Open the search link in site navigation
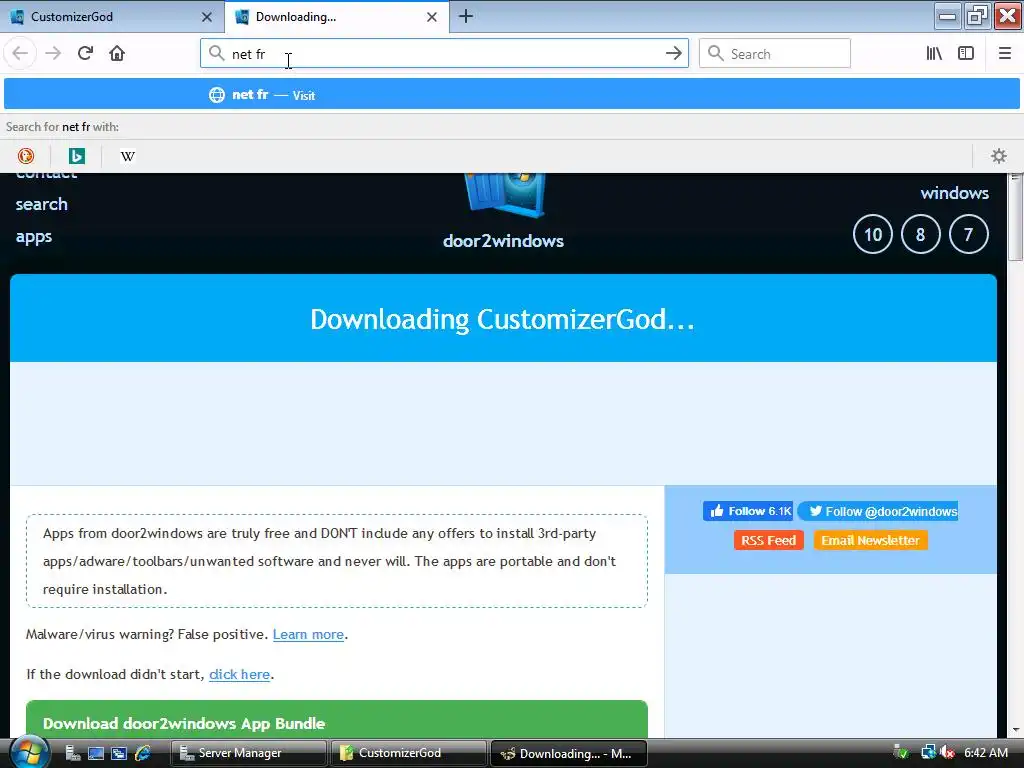 click(41, 204)
